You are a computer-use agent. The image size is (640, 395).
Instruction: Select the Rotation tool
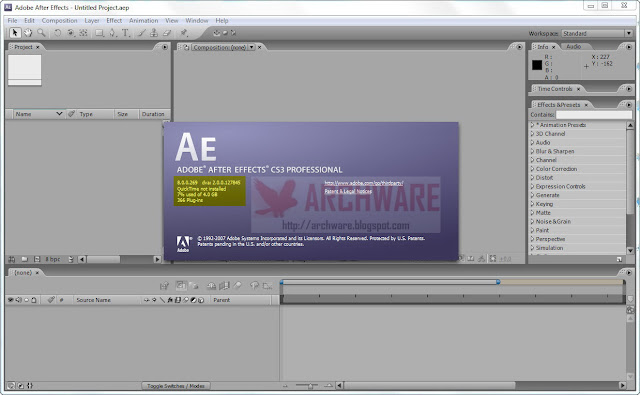tap(58, 33)
